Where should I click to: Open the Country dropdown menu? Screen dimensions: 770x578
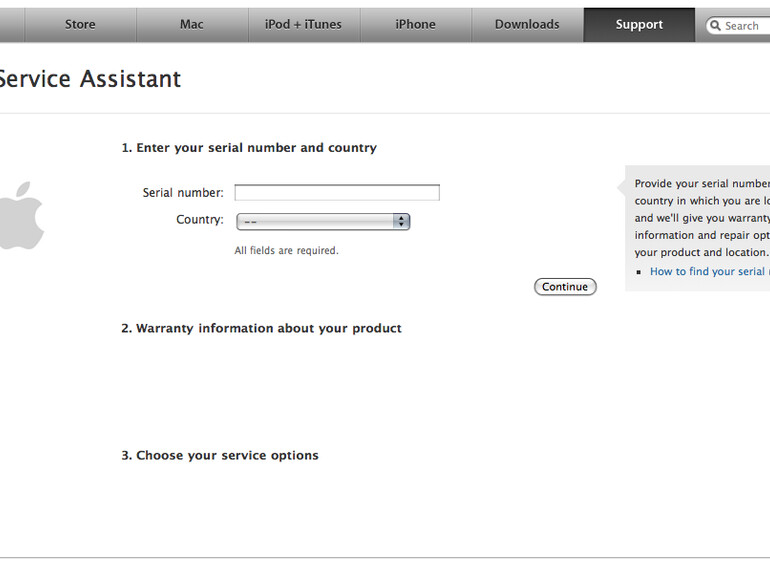(x=323, y=221)
